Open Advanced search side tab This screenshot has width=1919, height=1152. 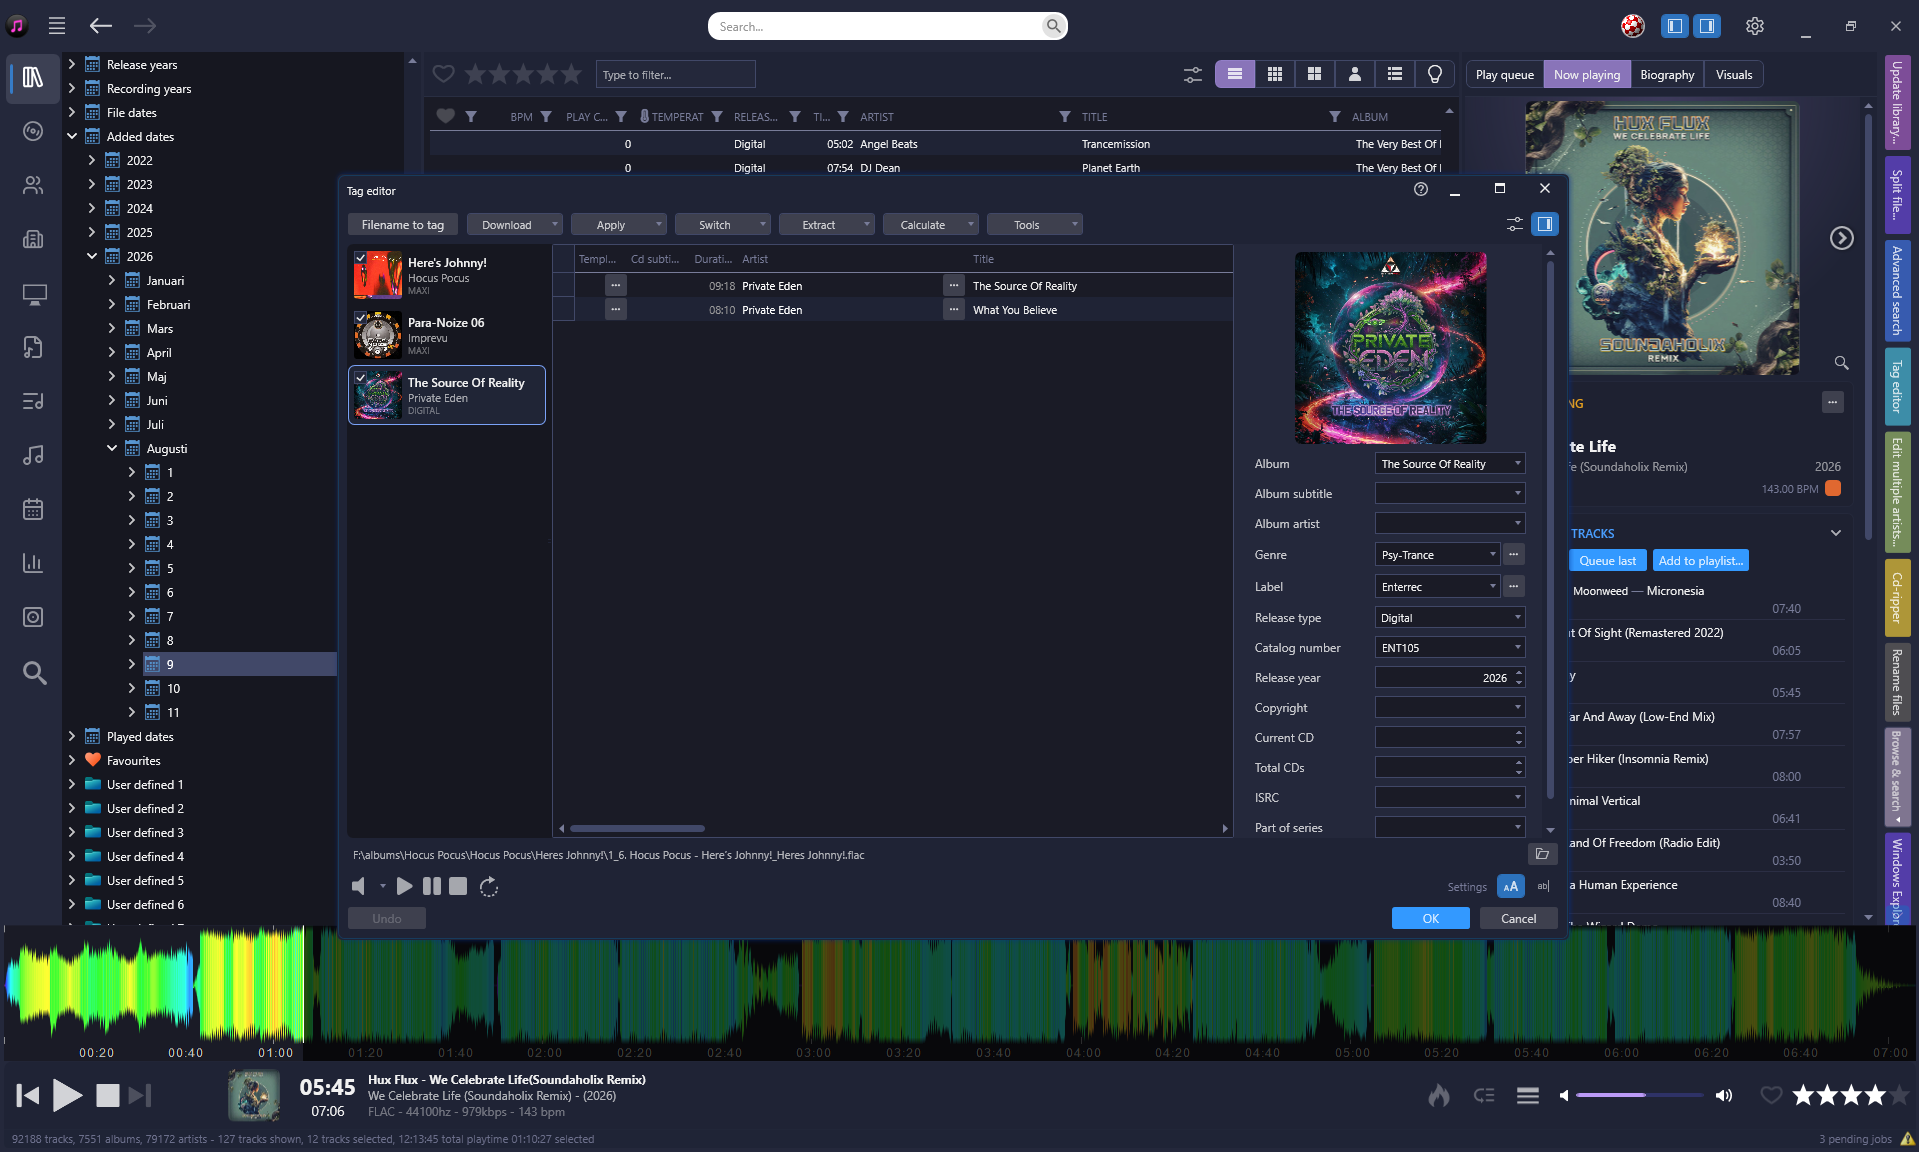coord(1897,290)
